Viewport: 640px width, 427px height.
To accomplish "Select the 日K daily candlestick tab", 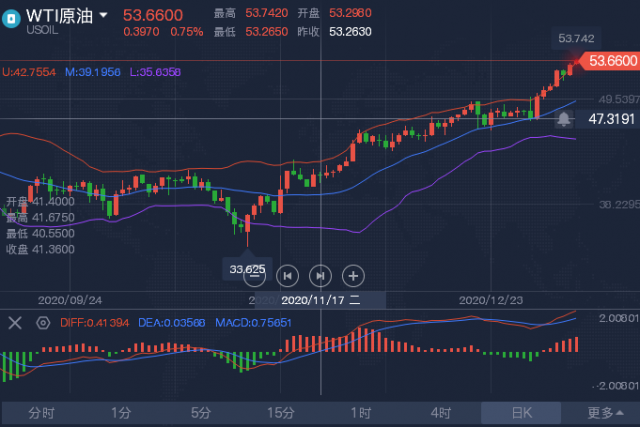I will 521,413.
